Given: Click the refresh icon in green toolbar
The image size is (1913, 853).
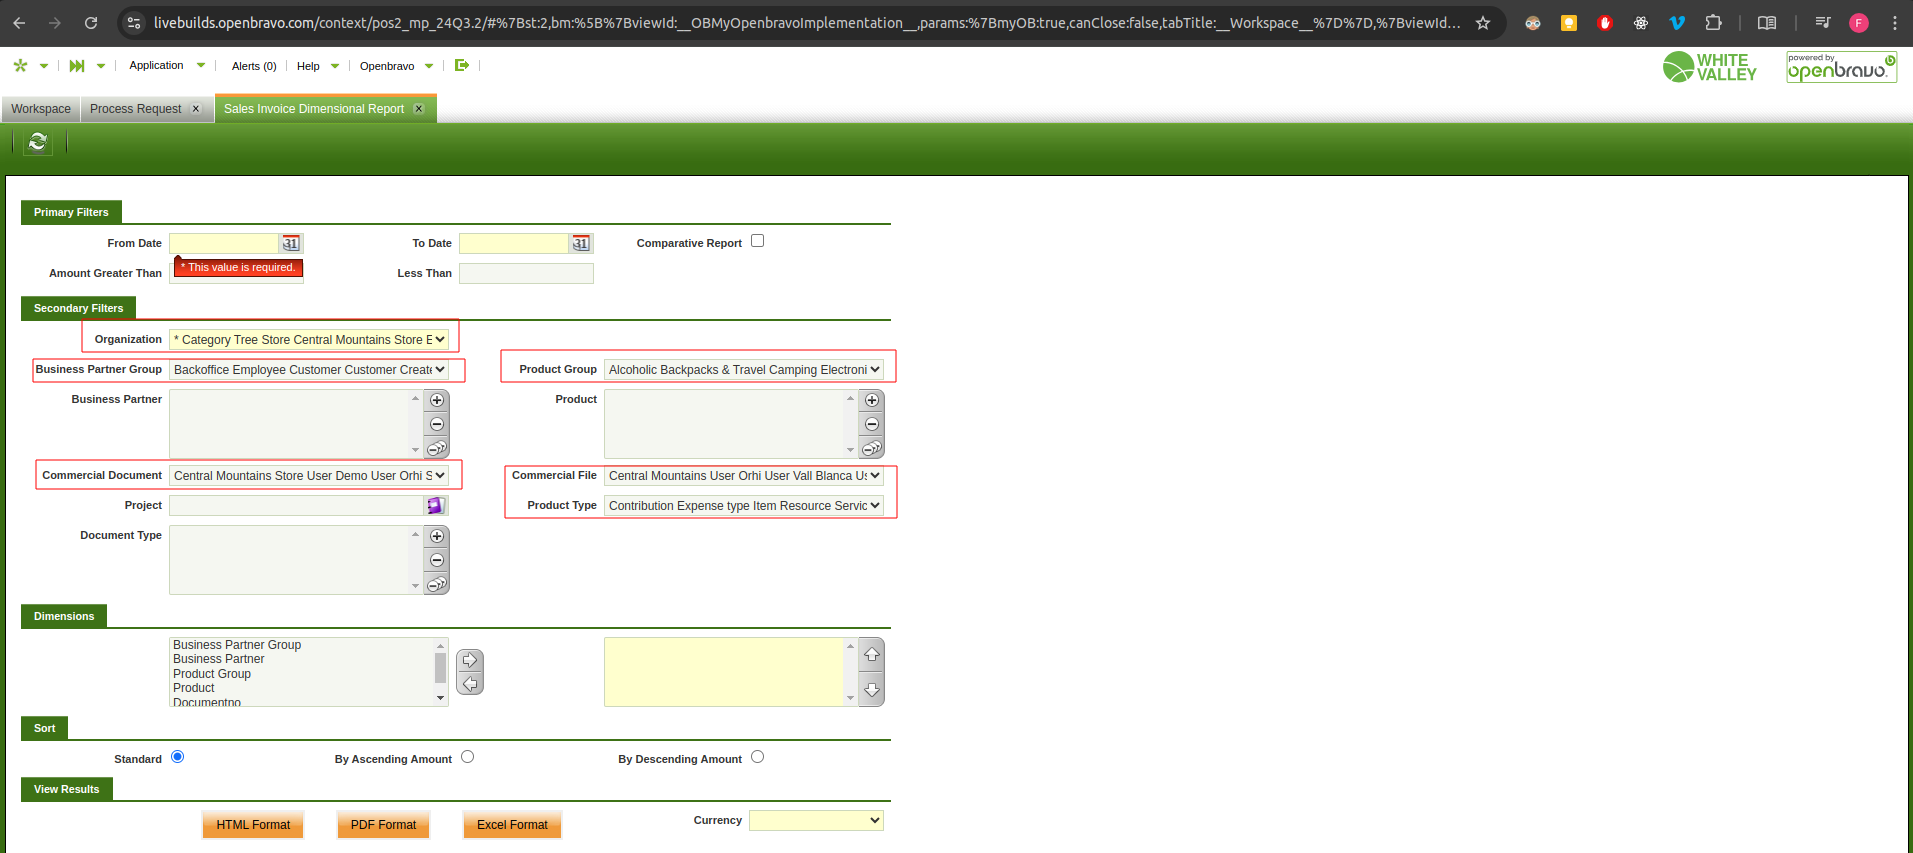Looking at the screenshot, I should pos(38,142).
